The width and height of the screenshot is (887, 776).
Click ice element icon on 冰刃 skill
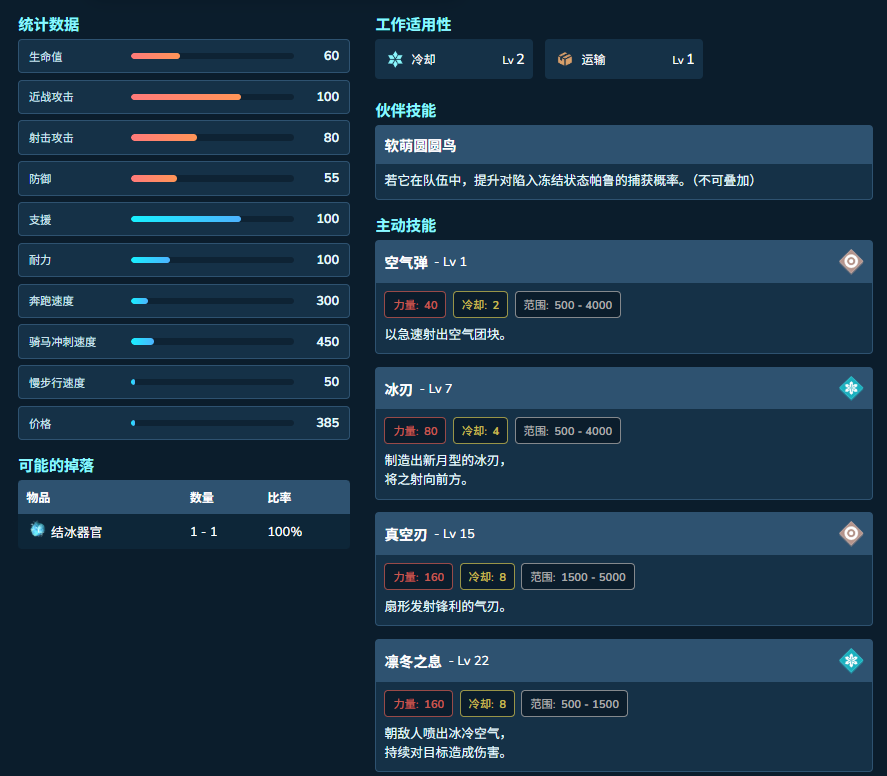pos(851,388)
